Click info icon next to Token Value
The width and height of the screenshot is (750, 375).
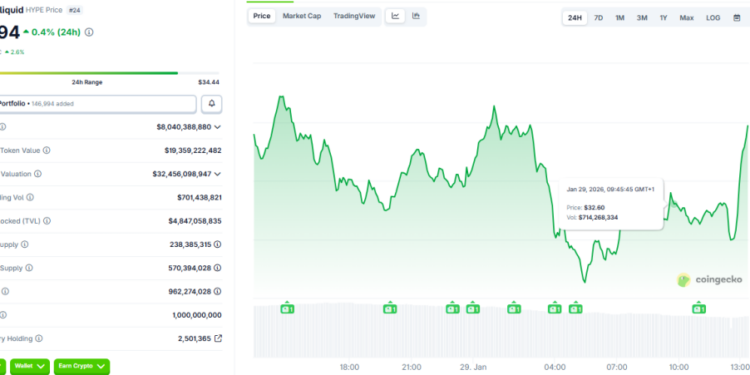(46, 150)
